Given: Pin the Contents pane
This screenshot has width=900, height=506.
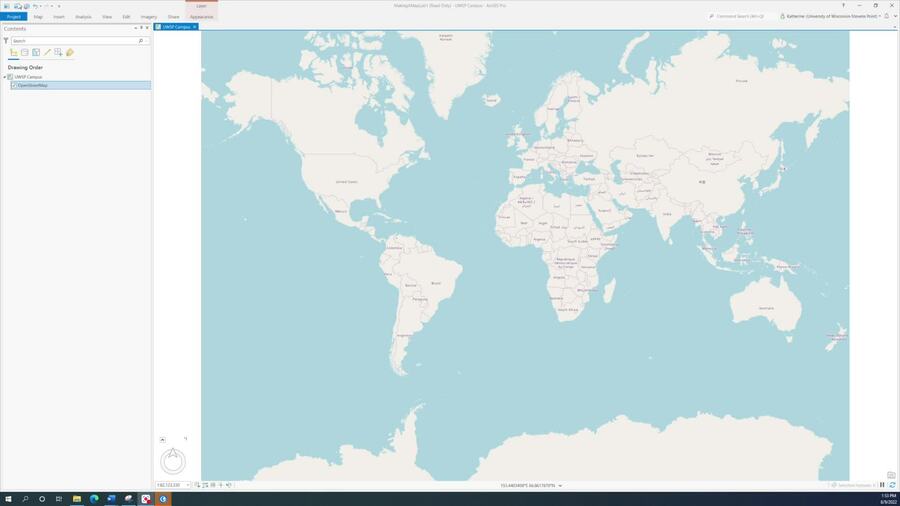Looking at the screenshot, I should [141, 28].
